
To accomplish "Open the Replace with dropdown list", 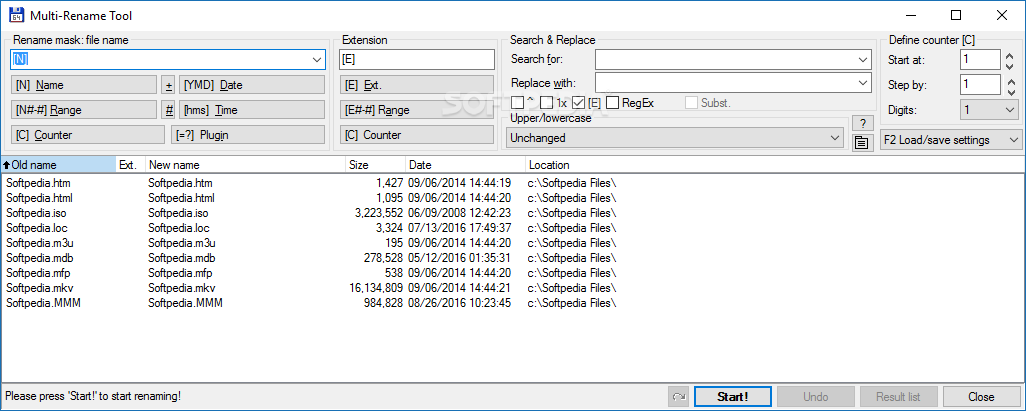I will (863, 83).
